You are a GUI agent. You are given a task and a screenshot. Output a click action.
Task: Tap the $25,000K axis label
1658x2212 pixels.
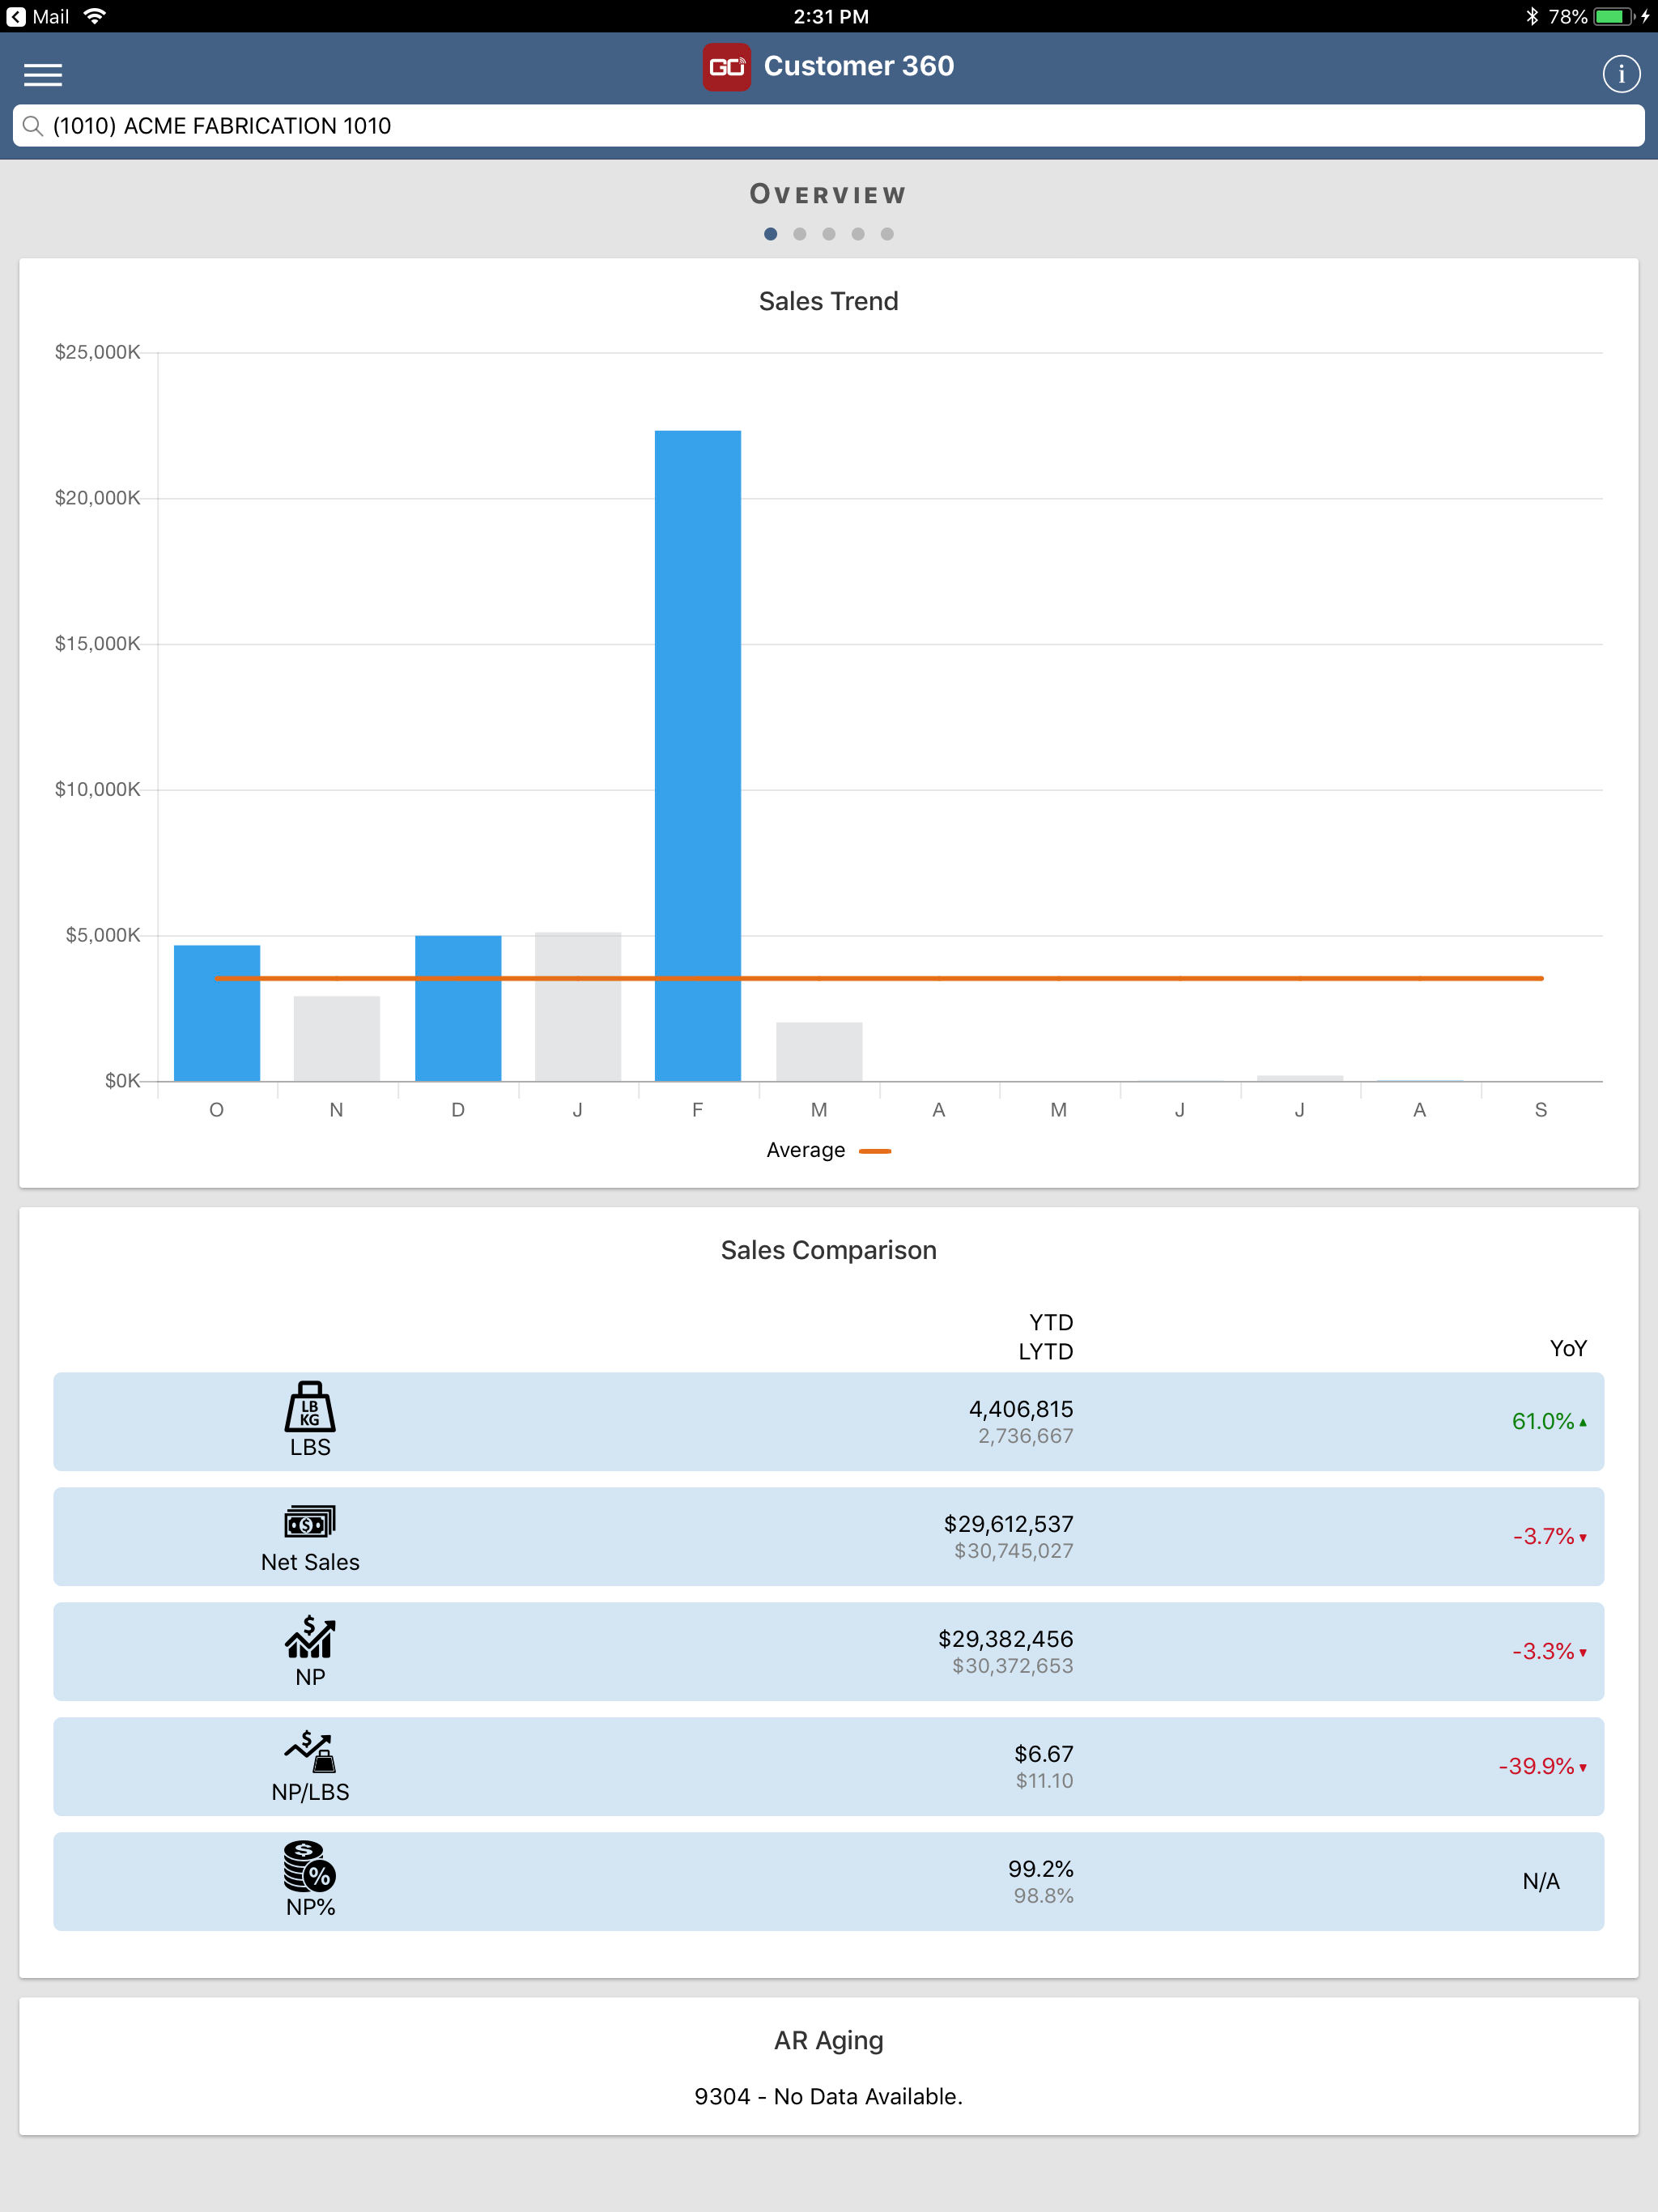tap(98, 352)
